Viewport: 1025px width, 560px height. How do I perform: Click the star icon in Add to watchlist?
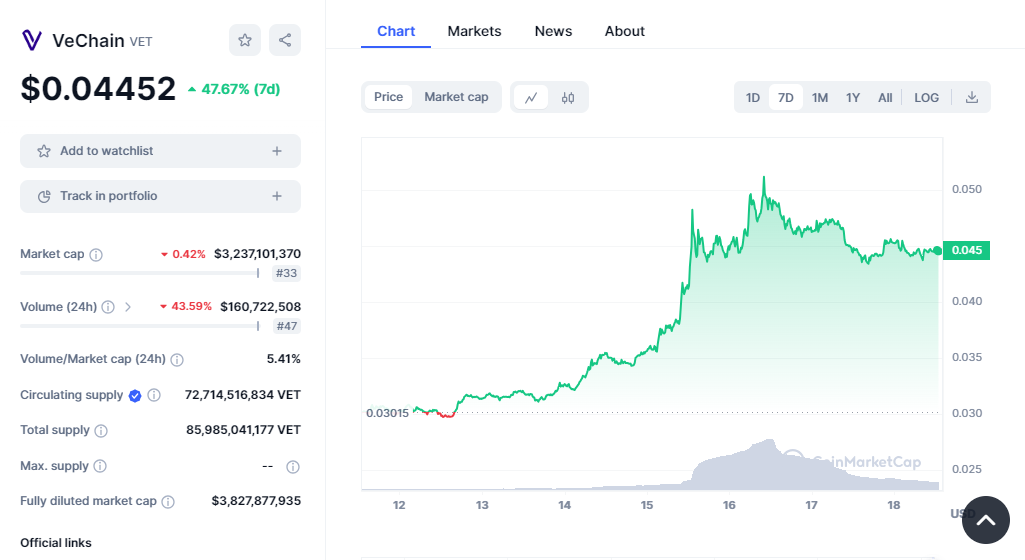click(x=44, y=152)
